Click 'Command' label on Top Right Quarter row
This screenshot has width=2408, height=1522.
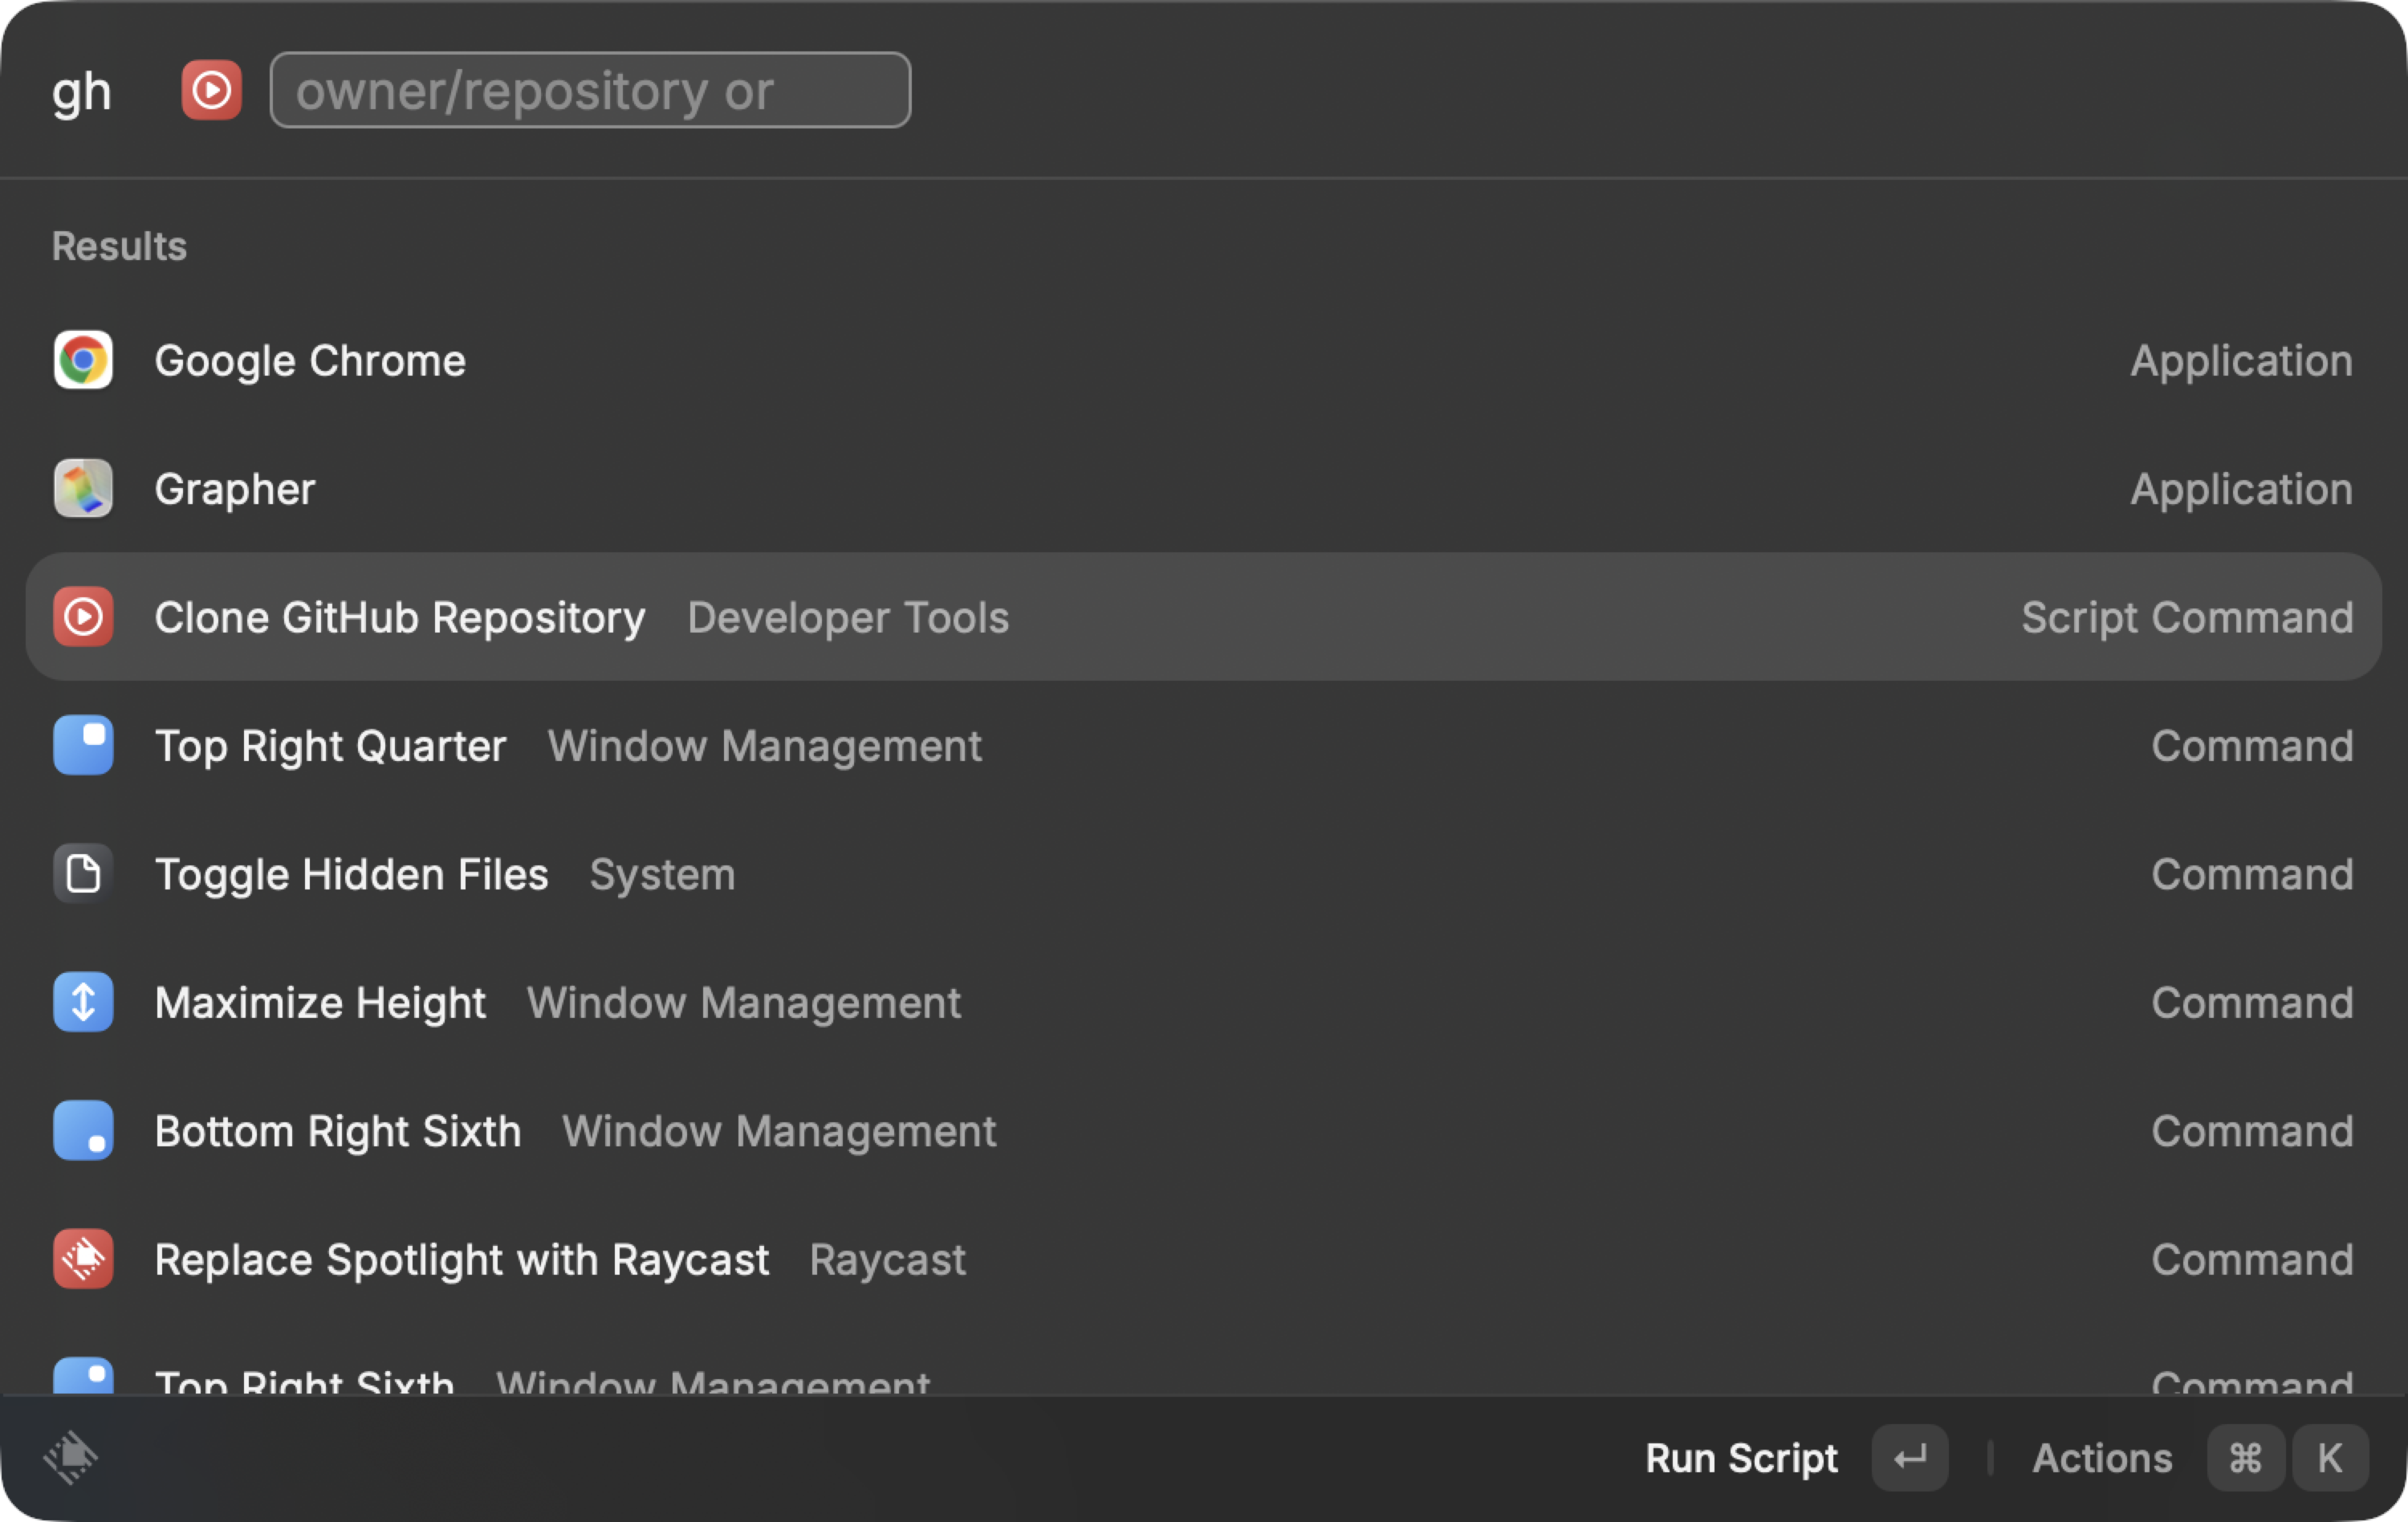[x=2252, y=746]
